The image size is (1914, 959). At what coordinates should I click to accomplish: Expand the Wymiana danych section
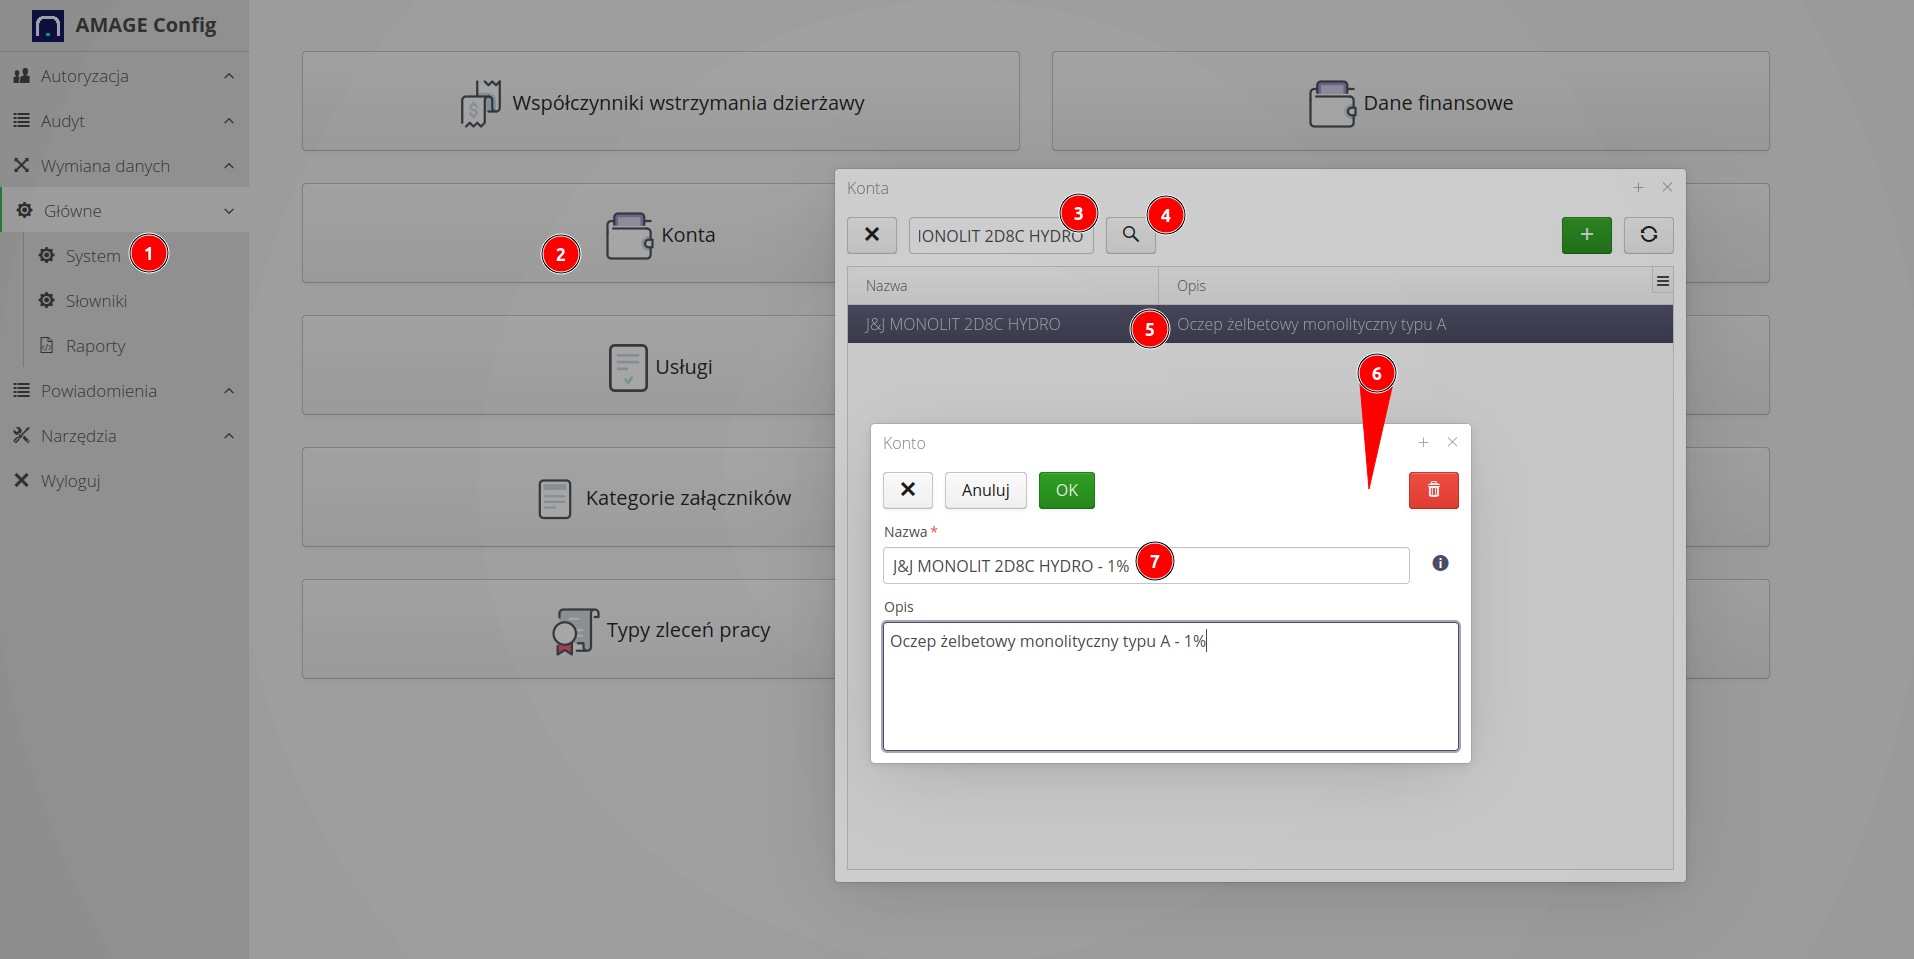(124, 166)
